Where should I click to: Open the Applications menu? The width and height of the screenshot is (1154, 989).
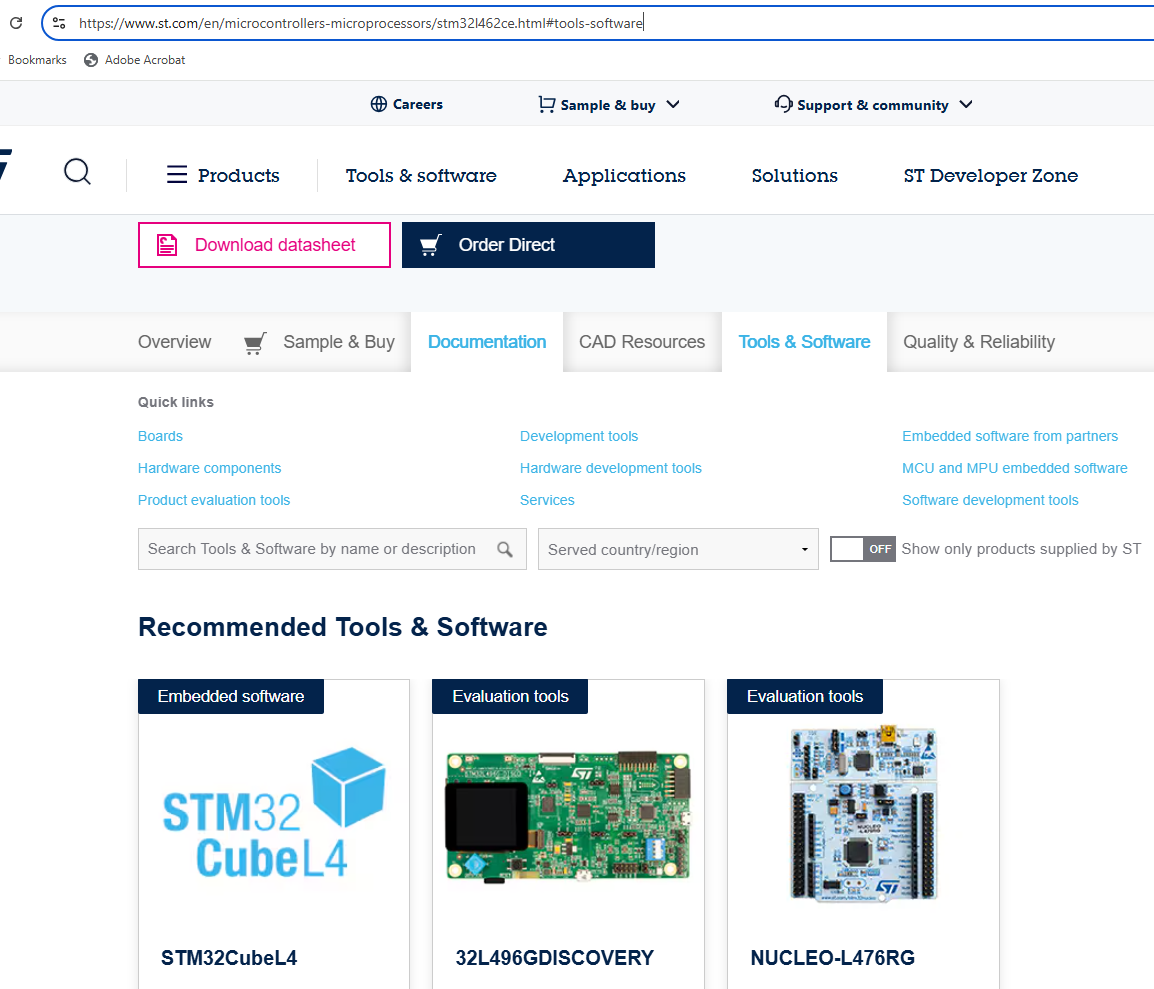pos(624,175)
